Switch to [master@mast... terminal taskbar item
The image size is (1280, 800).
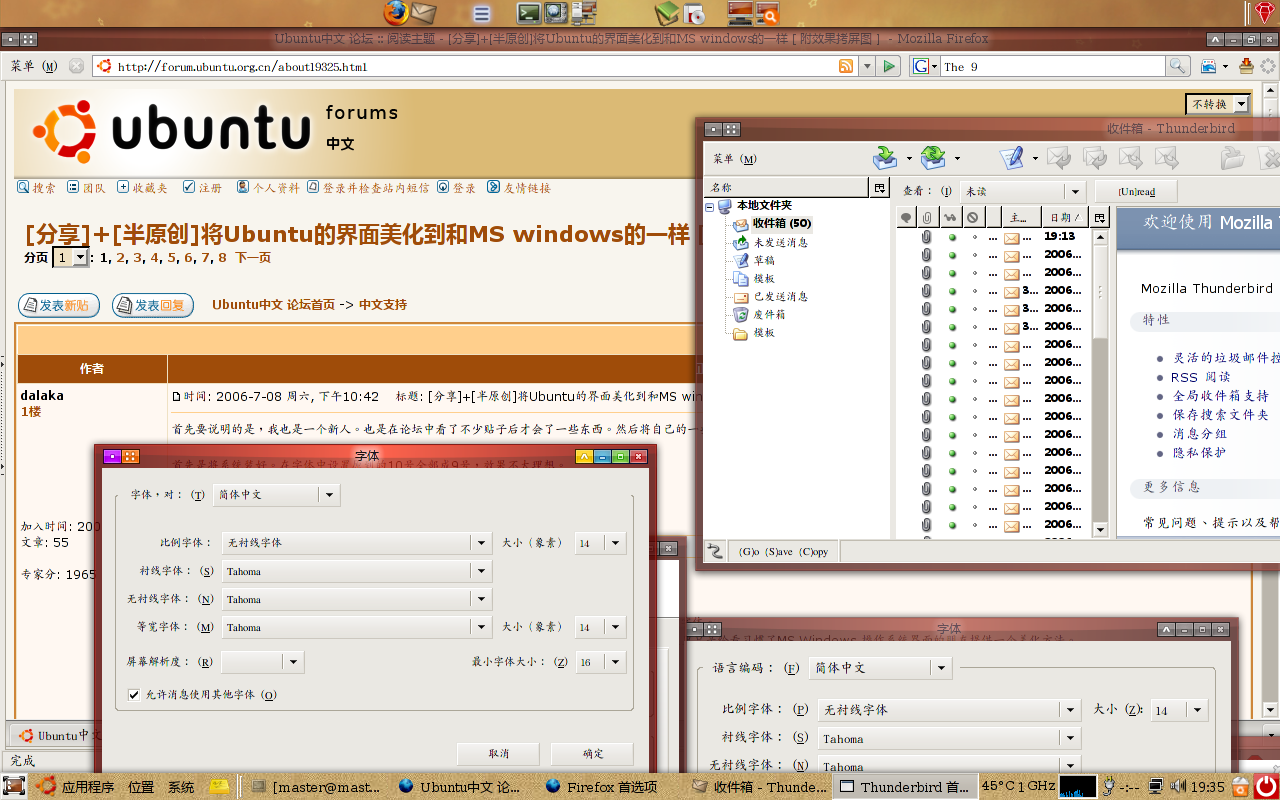317,787
